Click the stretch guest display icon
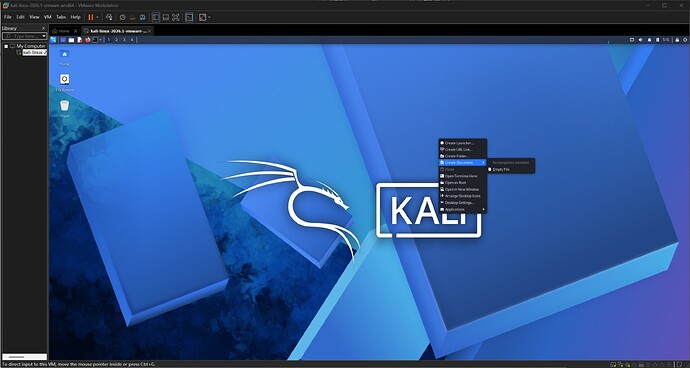 coord(202,17)
